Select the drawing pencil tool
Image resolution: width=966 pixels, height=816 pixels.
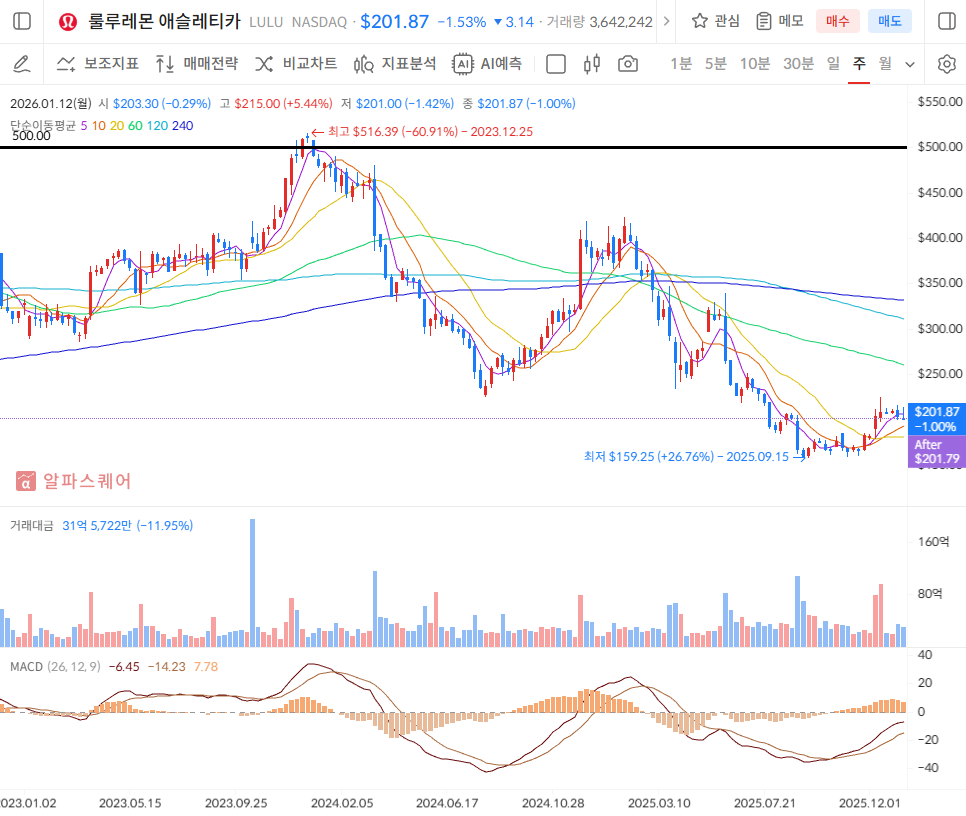[22, 64]
